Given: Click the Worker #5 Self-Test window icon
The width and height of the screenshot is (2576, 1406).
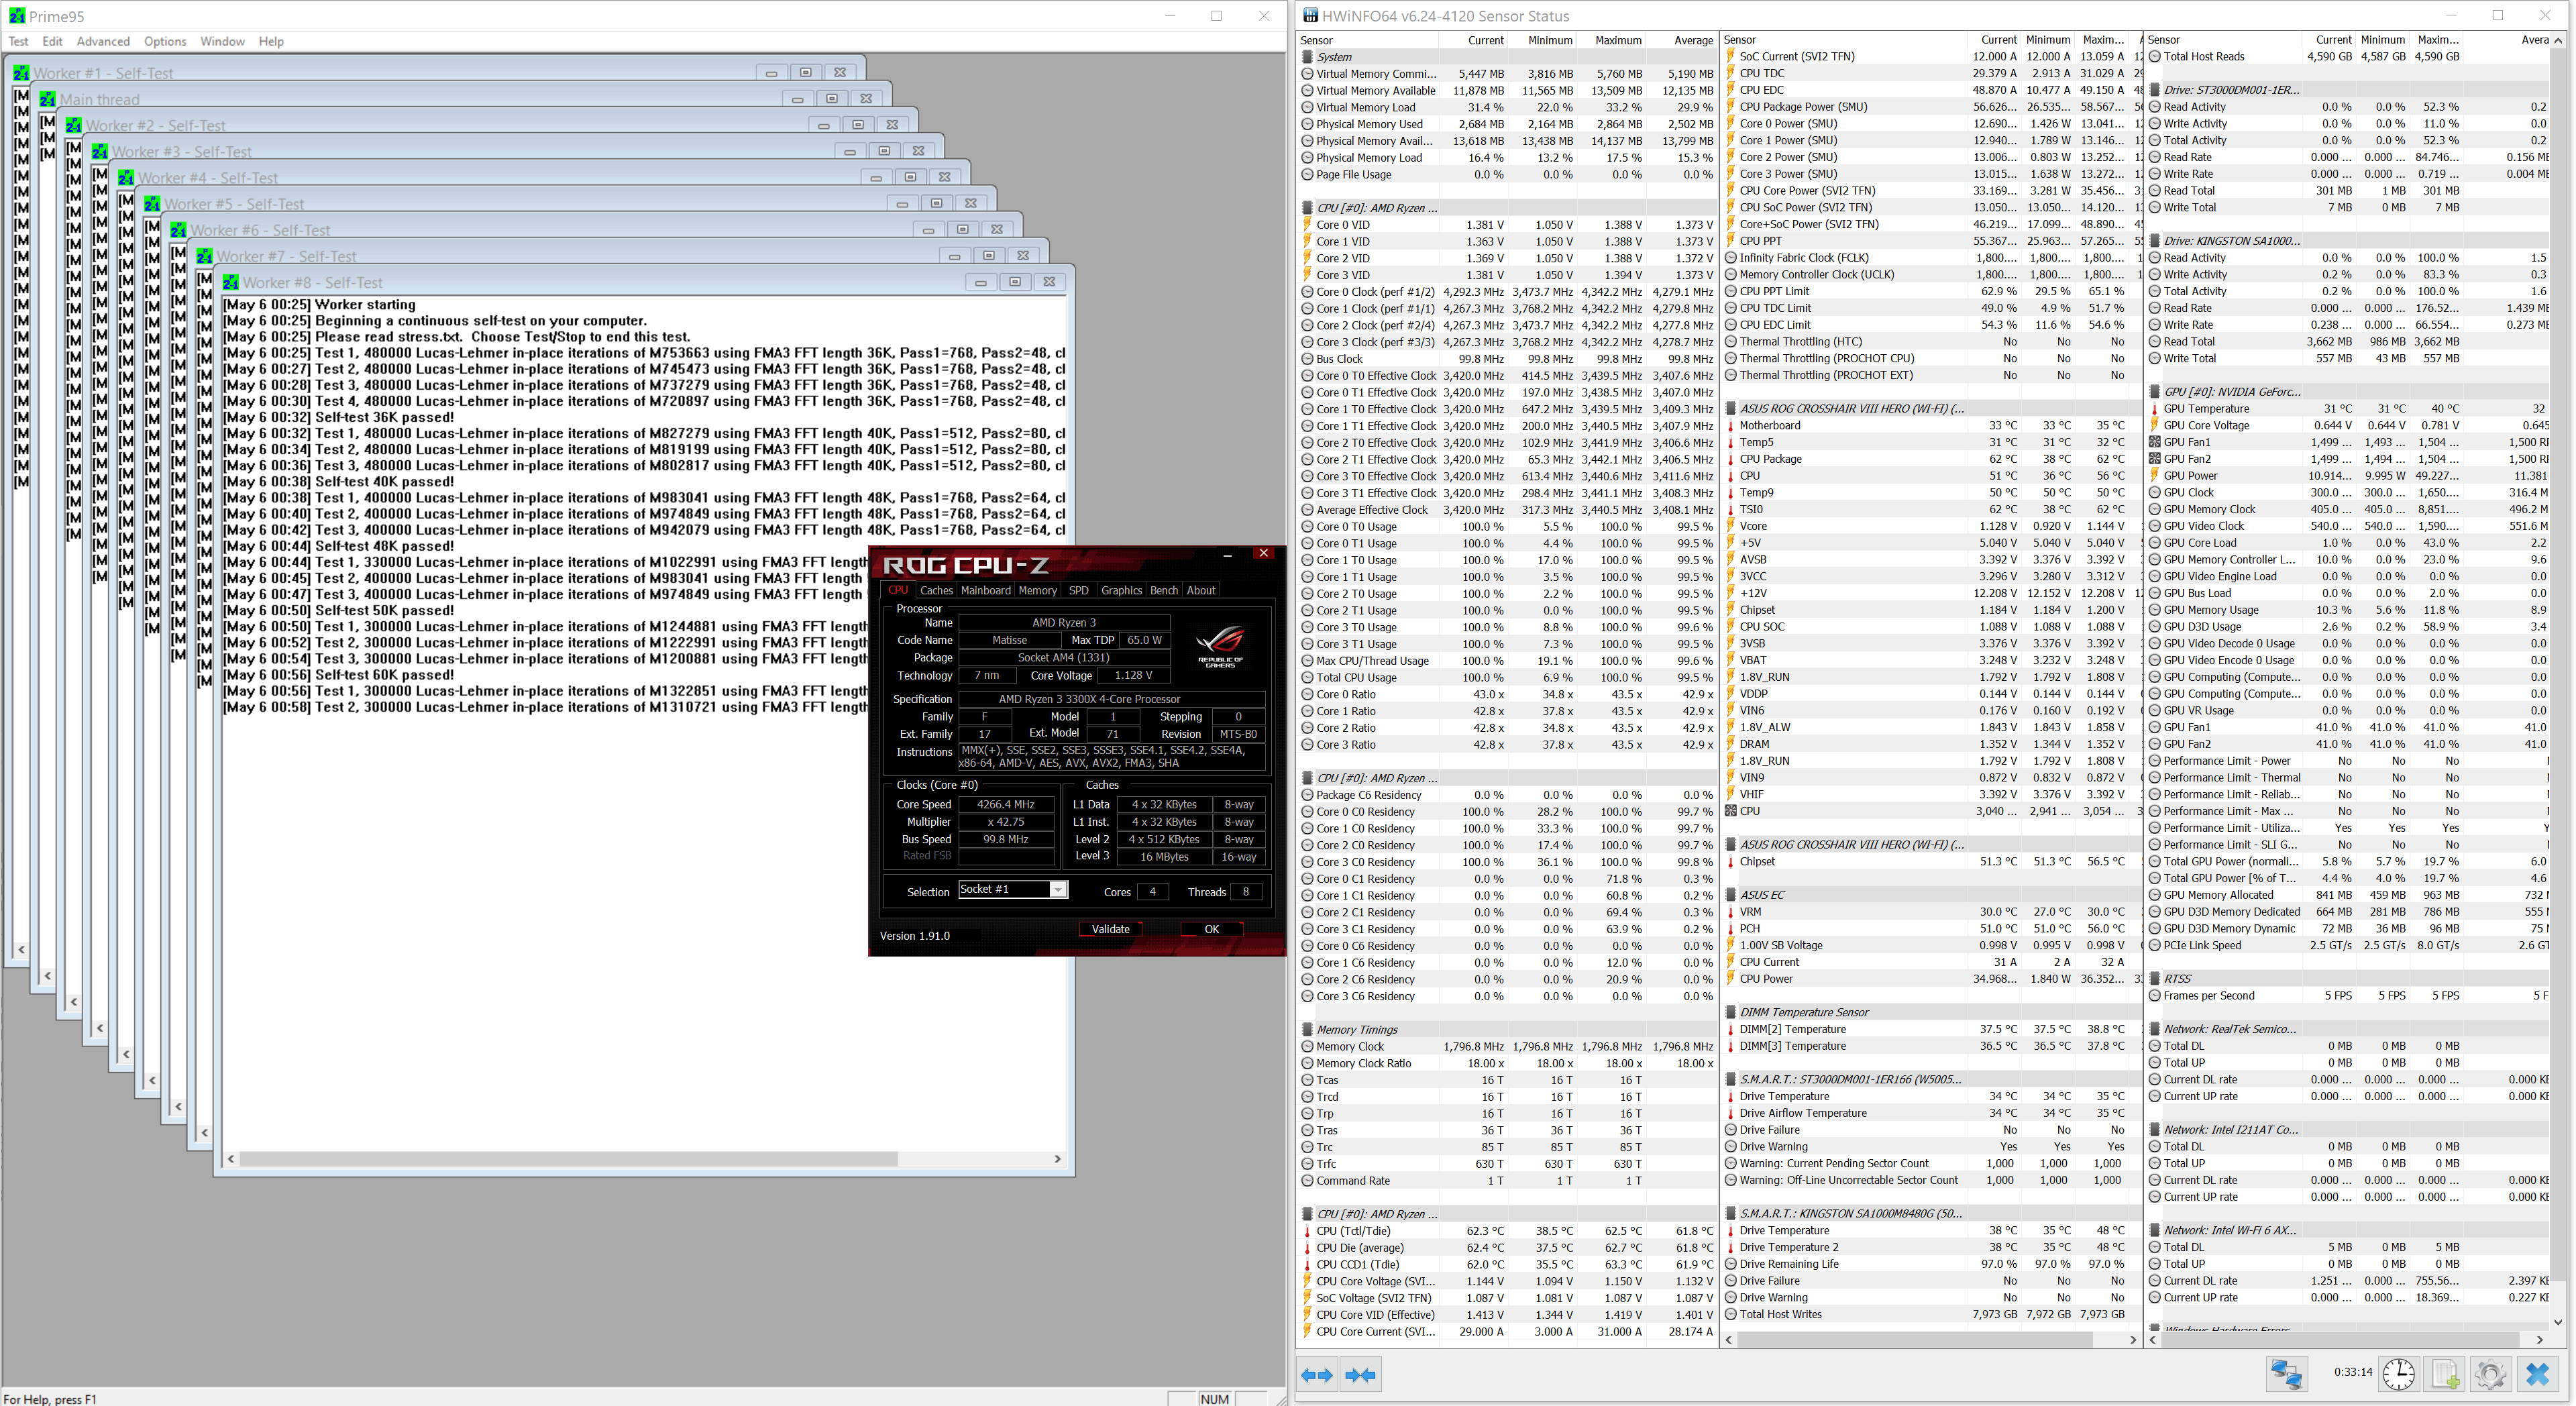Looking at the screenshot, I should click(152, 204).
